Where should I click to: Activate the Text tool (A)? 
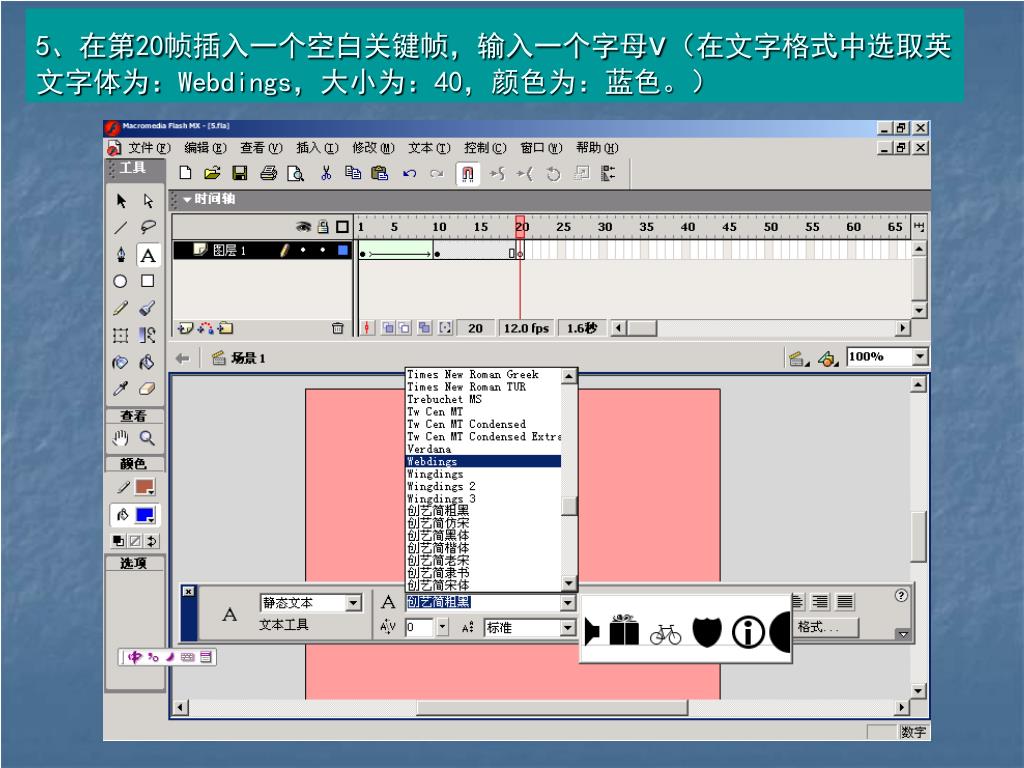coord(148,255)
